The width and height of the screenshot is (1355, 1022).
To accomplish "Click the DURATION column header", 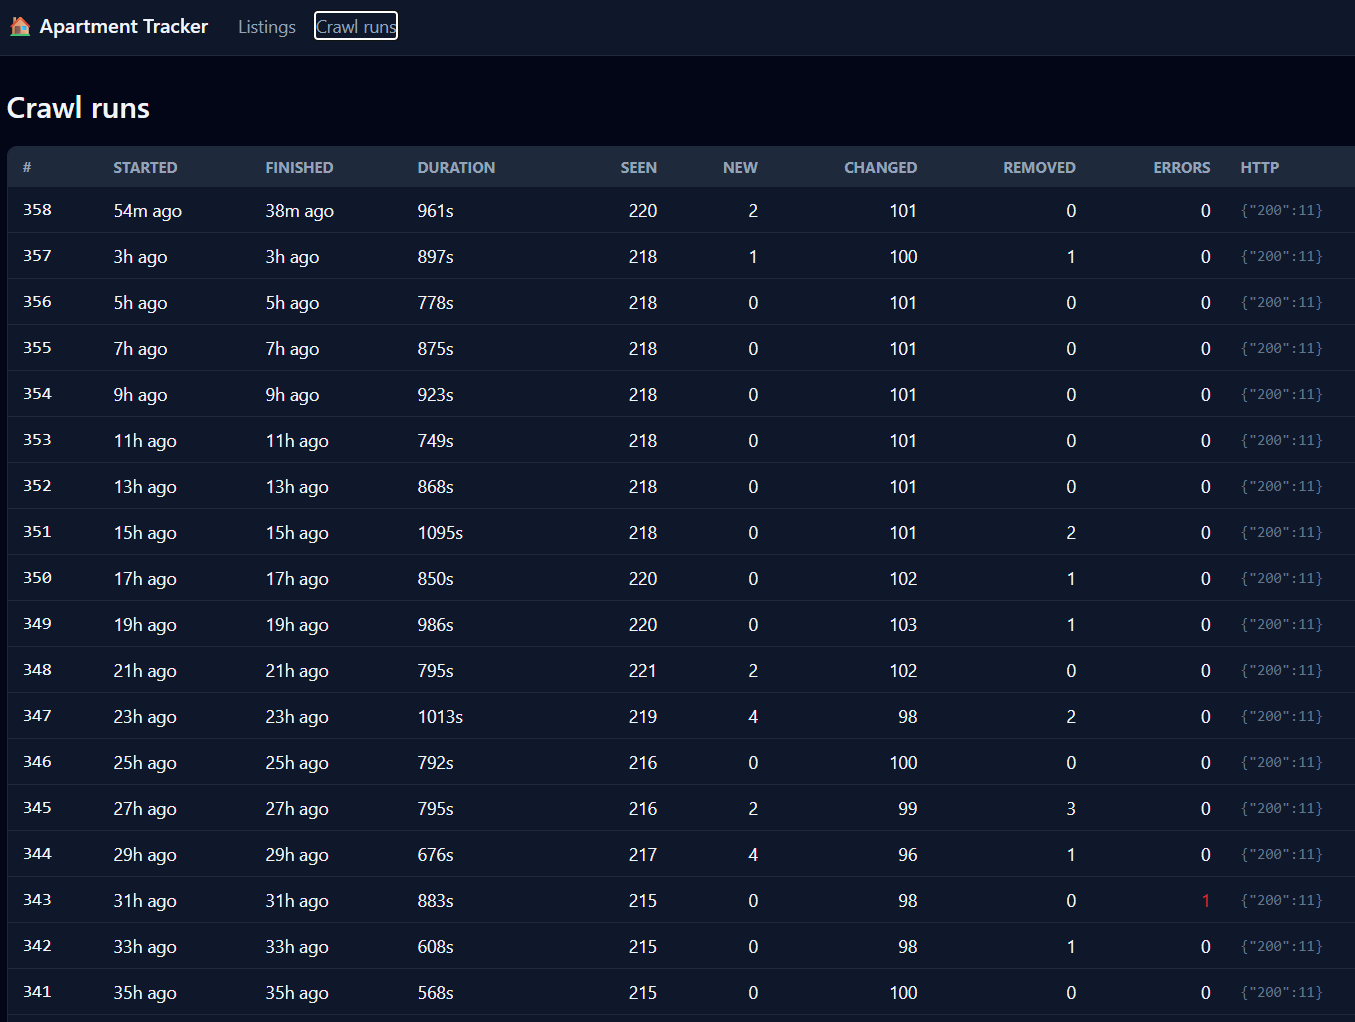I will coord(456,168).
